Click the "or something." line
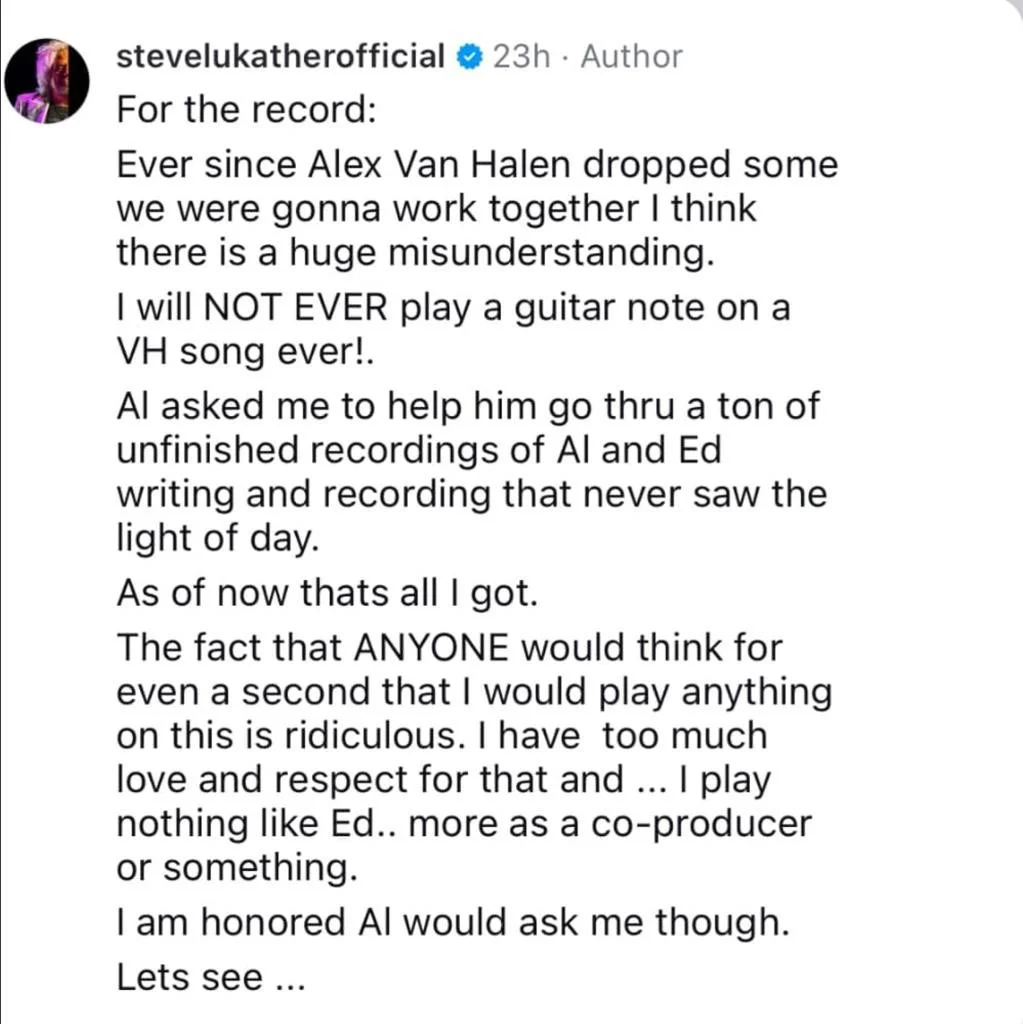The width and height of the screenshot is (1023, 1024). point(237,867)
